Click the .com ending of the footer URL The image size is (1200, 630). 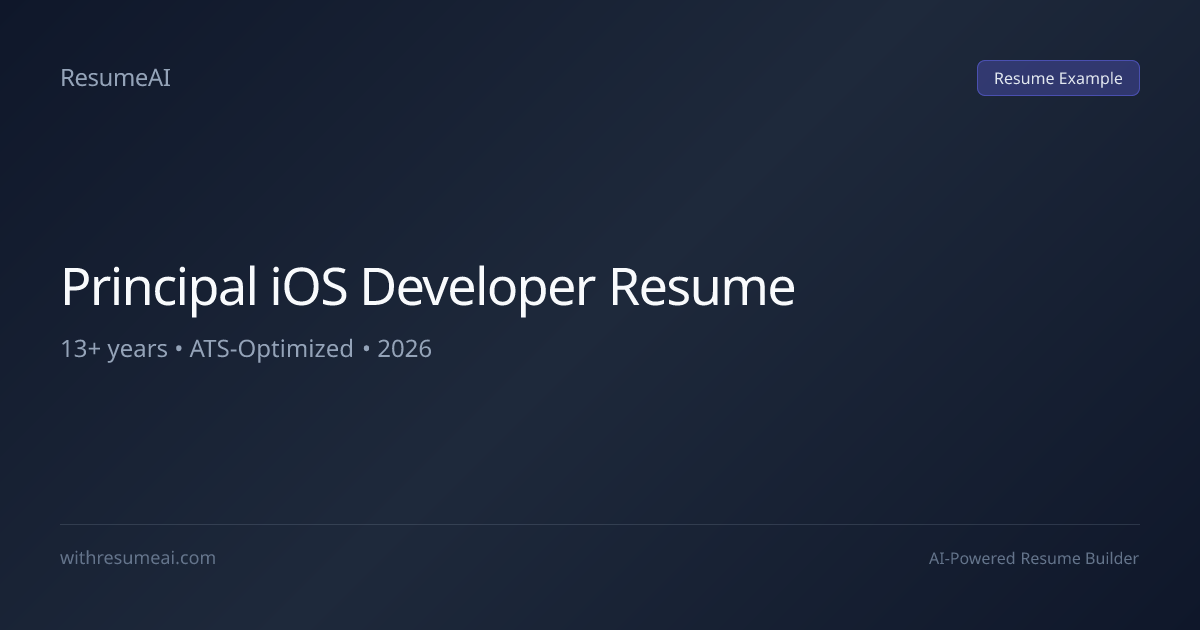point(198,558)
